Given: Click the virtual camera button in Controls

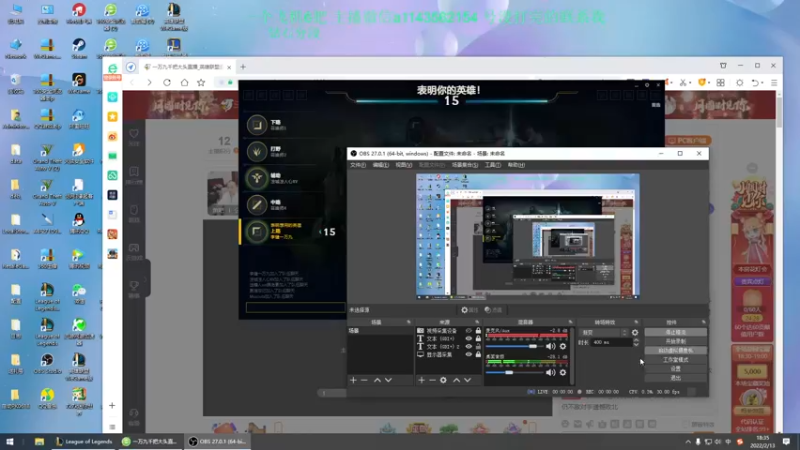Looking at the screenshot, I should (x=676, y=351).
